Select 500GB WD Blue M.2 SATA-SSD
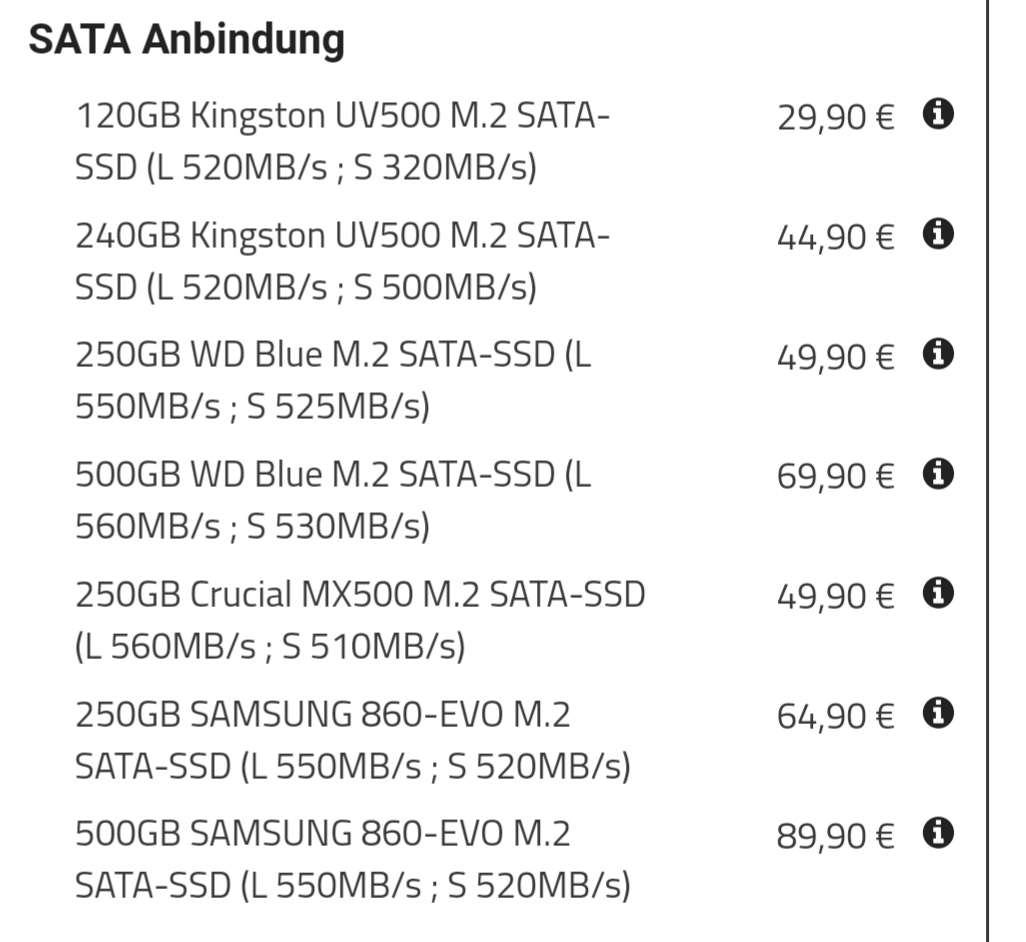 pos(333,500)
